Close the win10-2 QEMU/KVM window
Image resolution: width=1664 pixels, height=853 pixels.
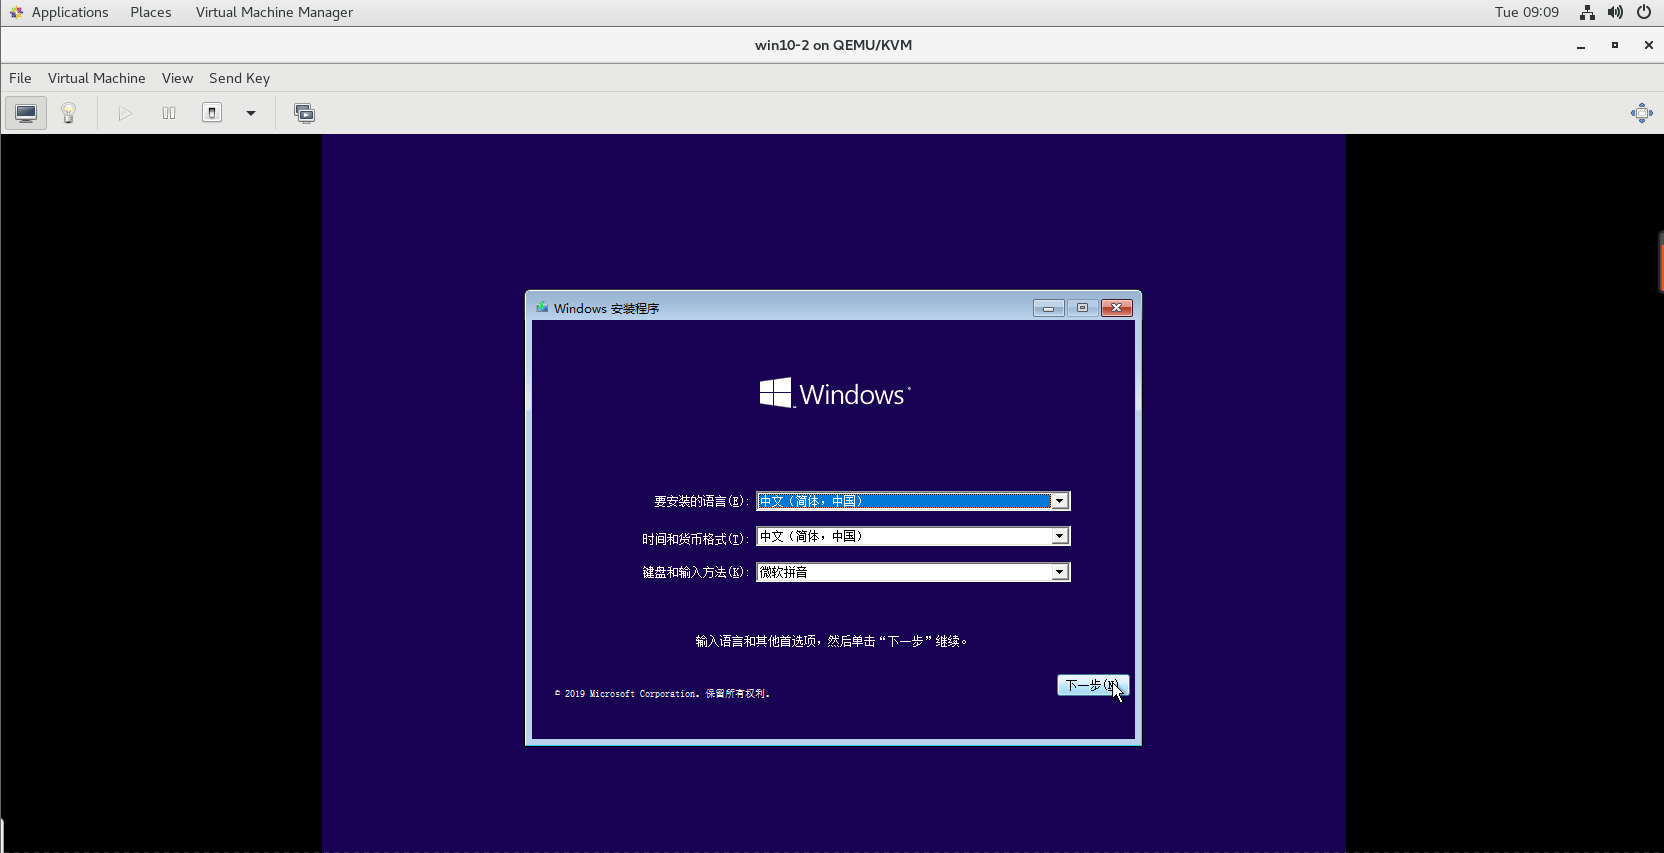pos(1649,45)
